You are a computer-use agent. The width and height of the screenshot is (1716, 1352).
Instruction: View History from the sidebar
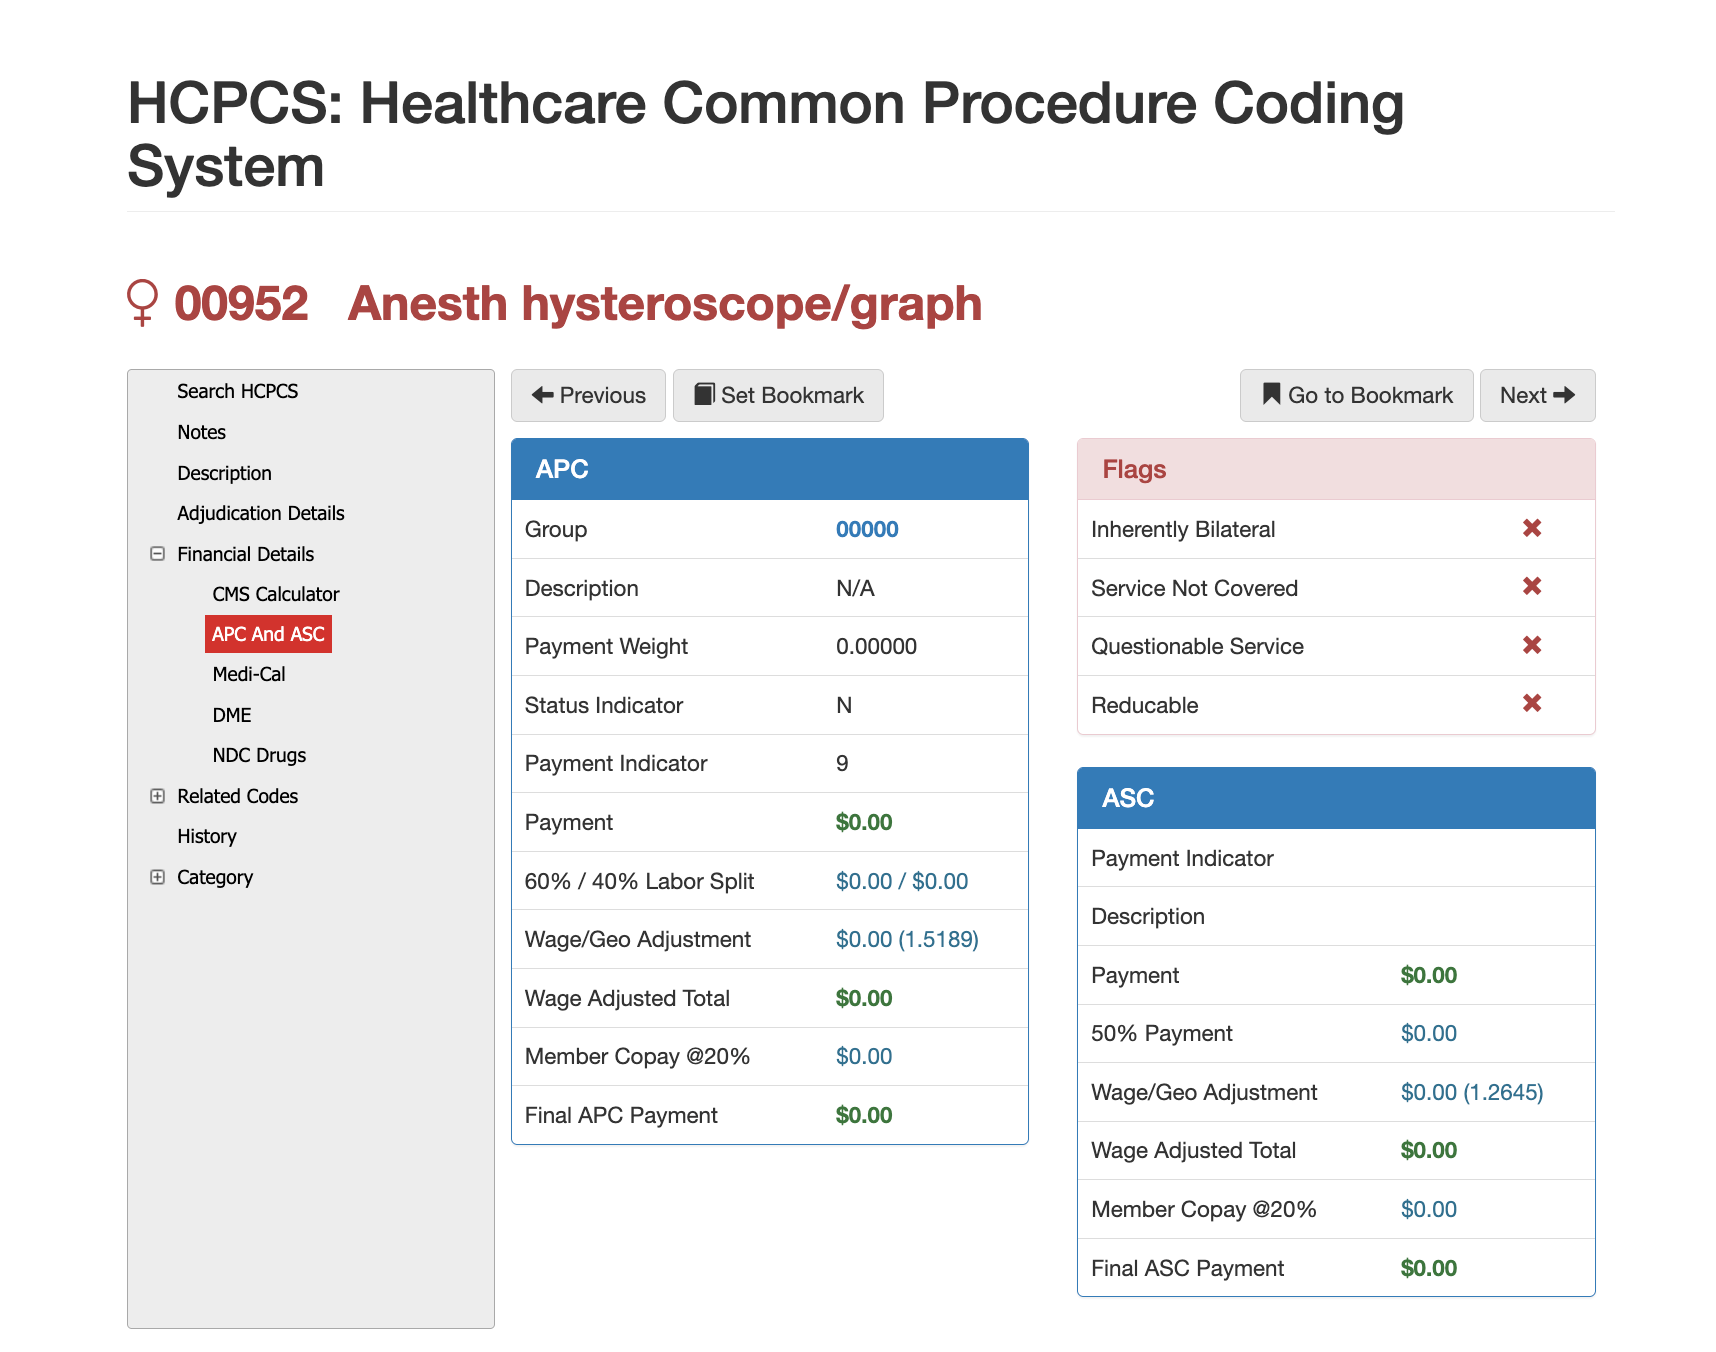(x=206, y=836)
